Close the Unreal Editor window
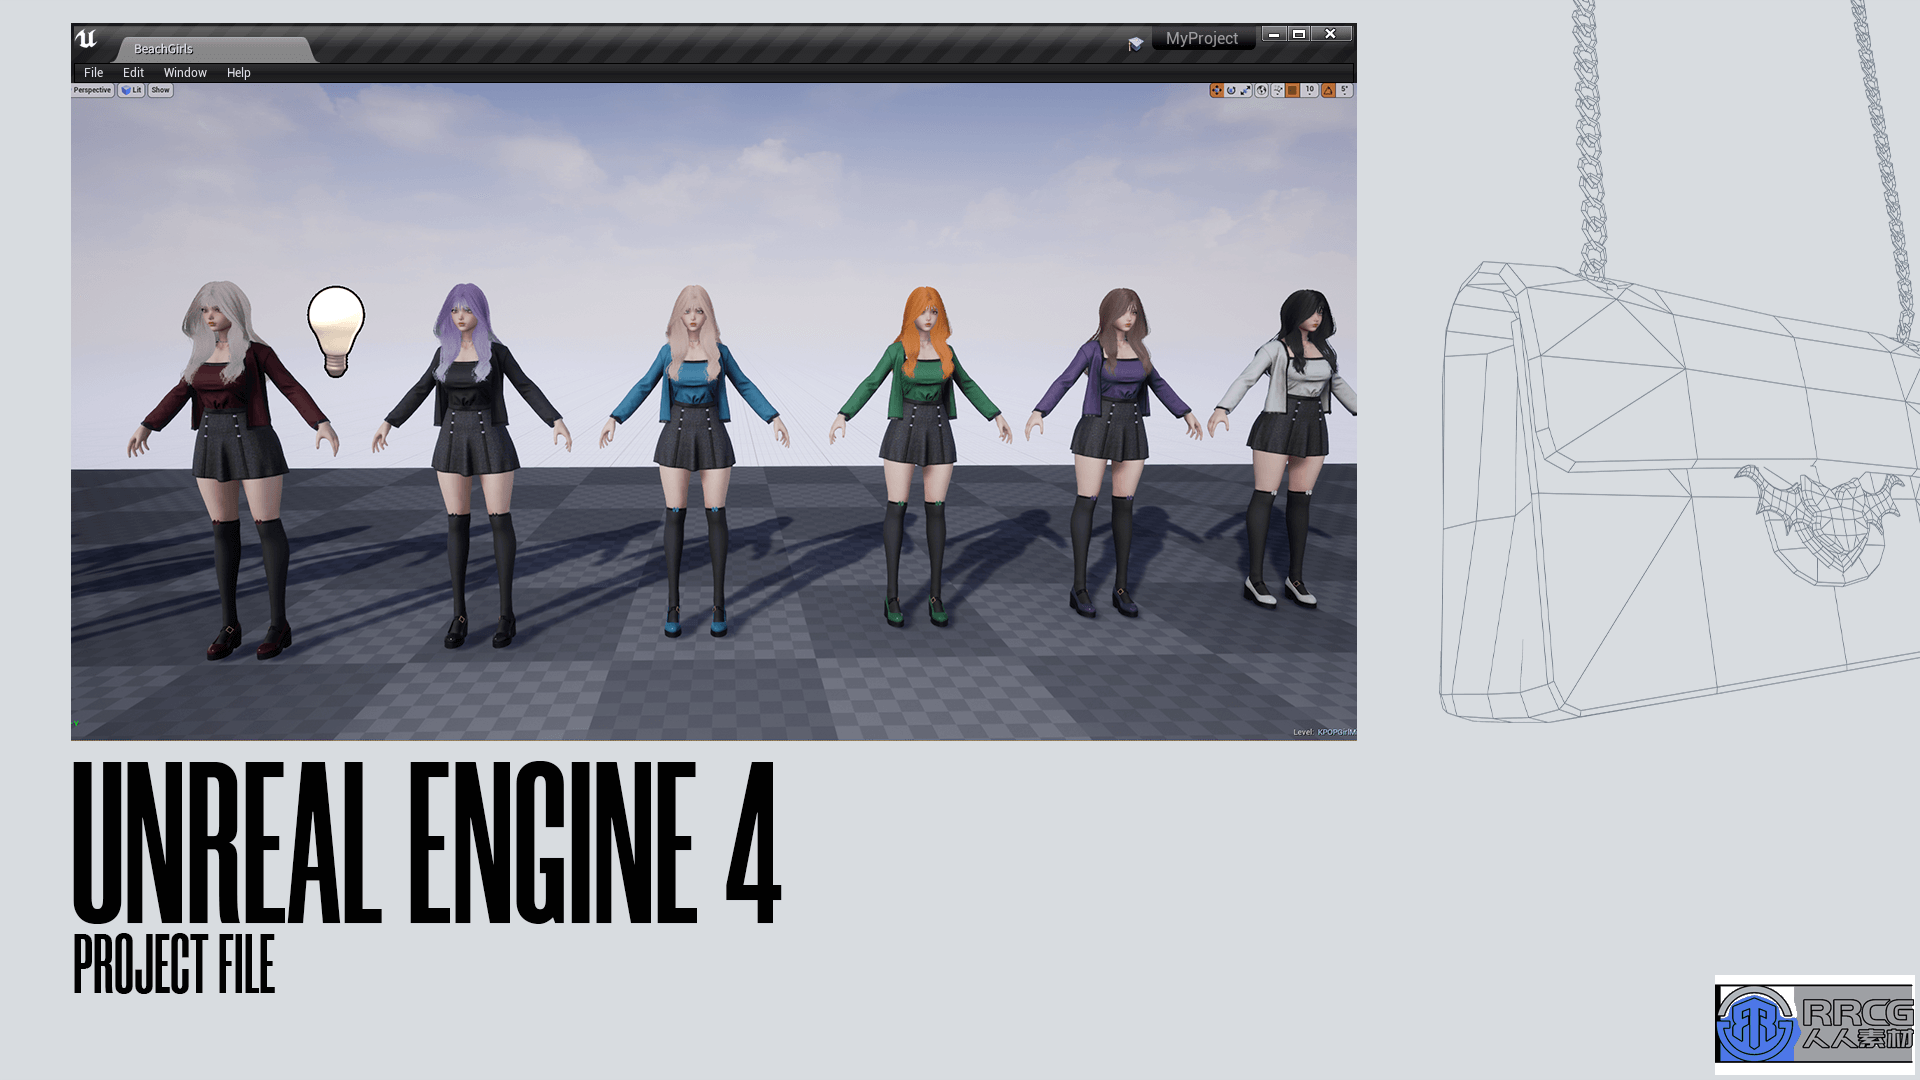Screen dimensions: 1920x1080 (1331, 34)
